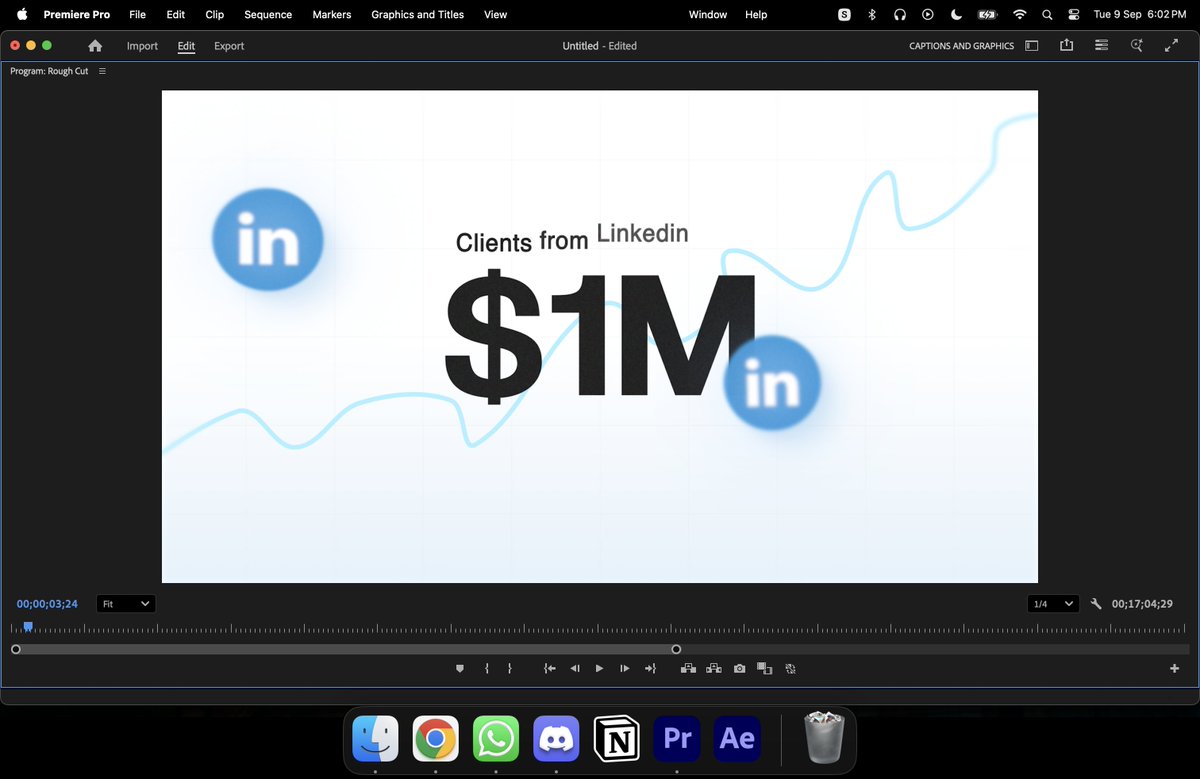
Task: Click the headphones icon in menu bar
Action: pos(900,15)
